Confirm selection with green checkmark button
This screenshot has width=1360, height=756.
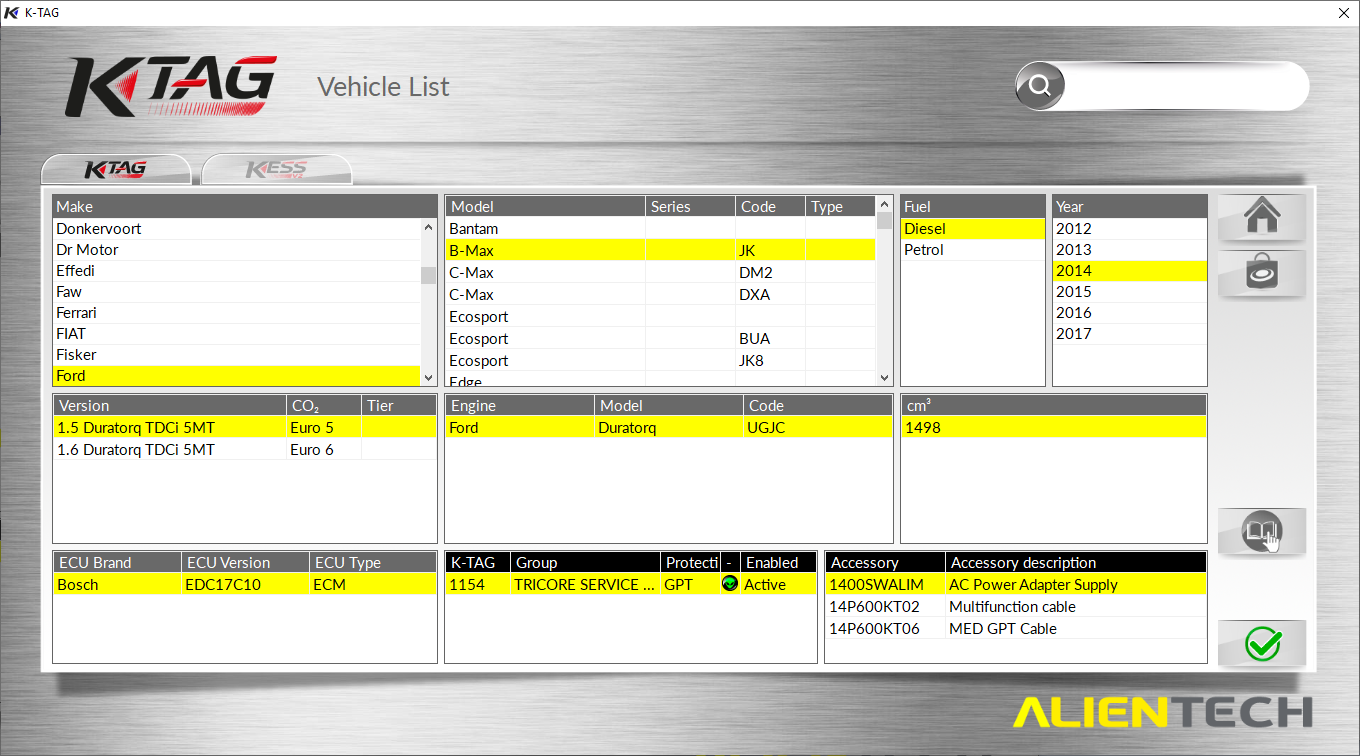tap(1262, 643)
